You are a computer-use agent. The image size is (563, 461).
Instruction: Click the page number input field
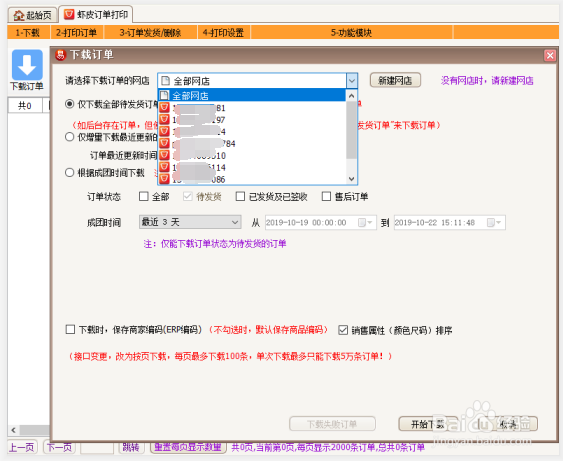tap(97, 447)
